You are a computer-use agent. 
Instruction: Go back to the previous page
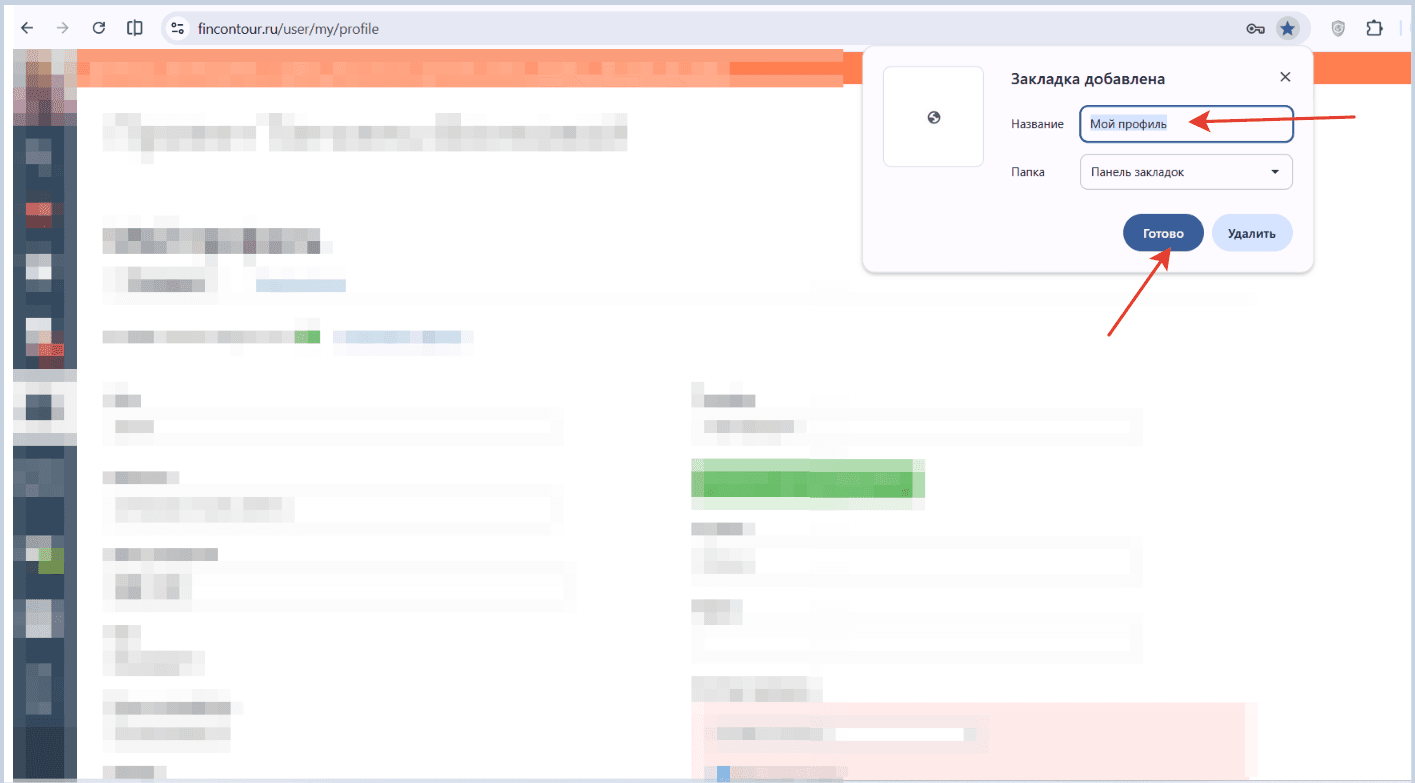point(27,28)
